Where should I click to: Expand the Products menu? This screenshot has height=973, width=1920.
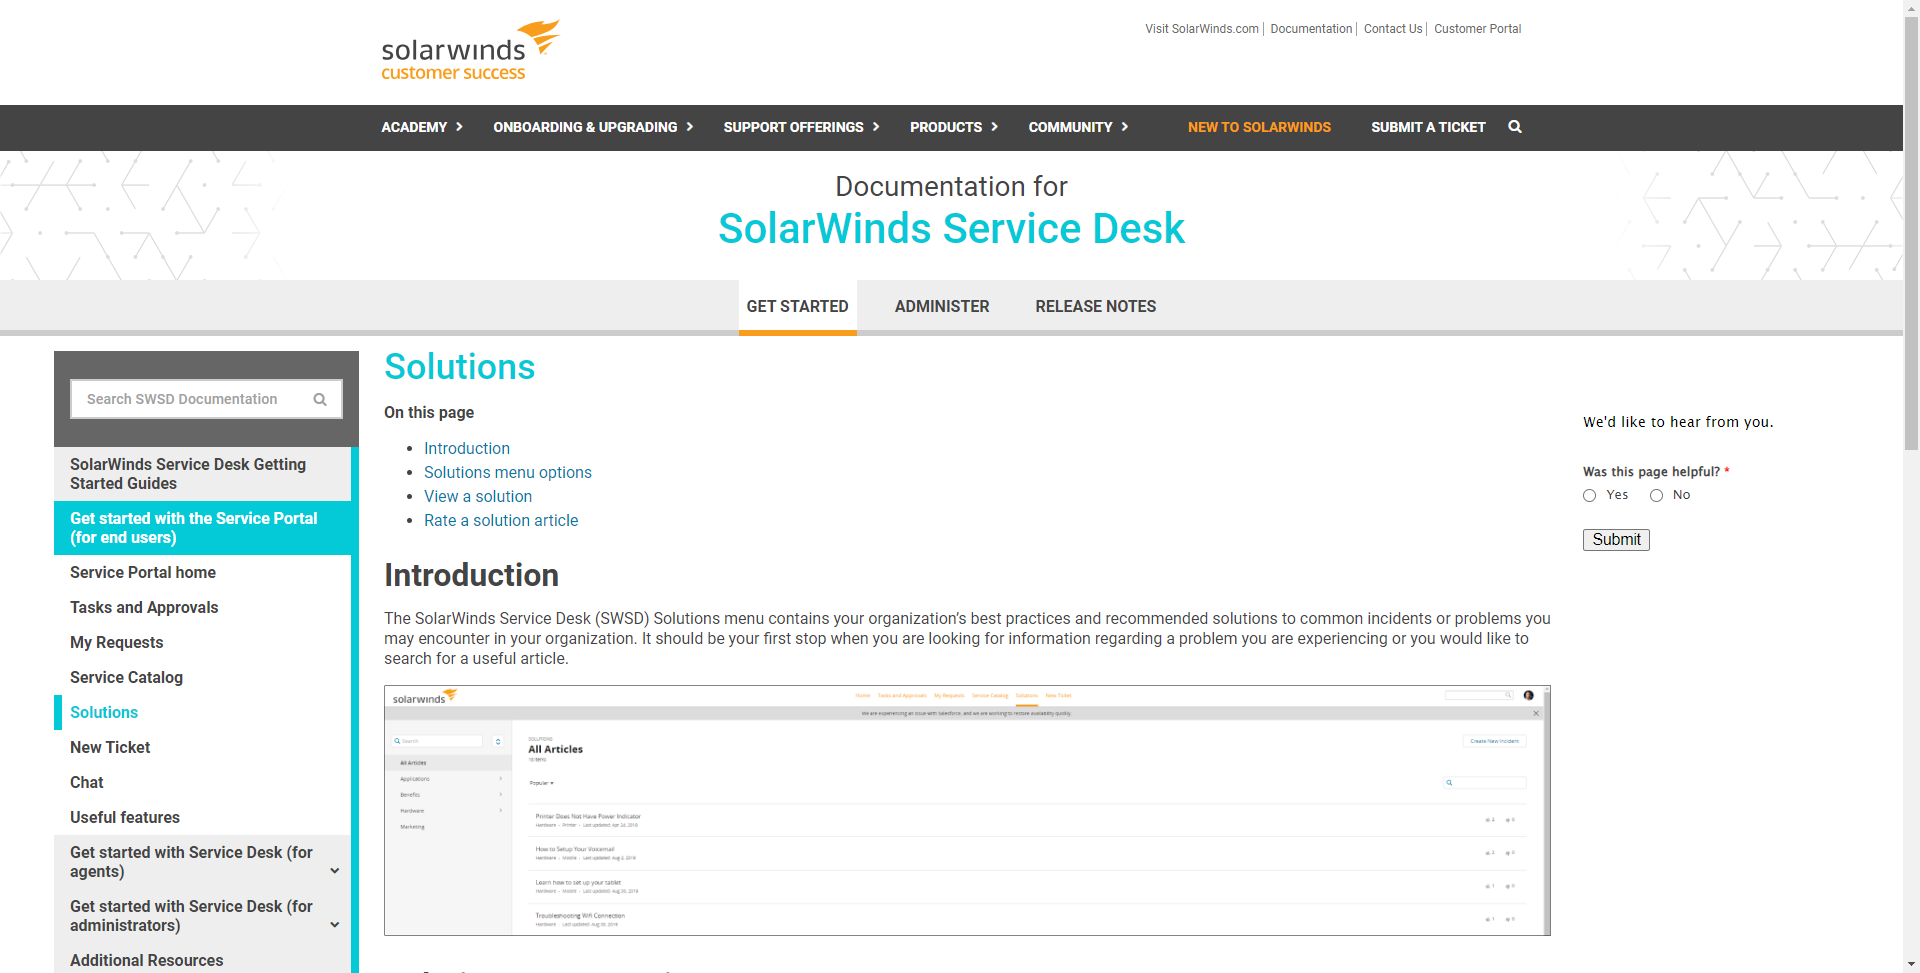point(954,127)
